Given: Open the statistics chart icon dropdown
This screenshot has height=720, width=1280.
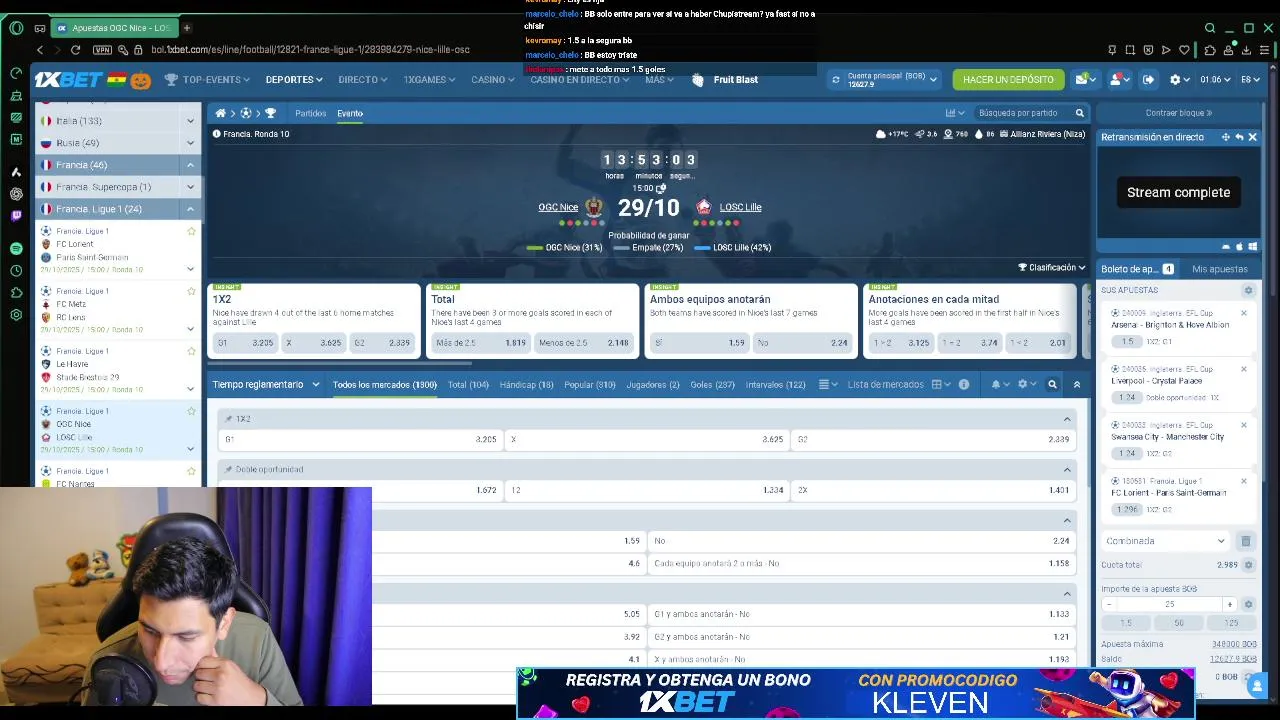Looking at the screenshot, I should (955, 113).
